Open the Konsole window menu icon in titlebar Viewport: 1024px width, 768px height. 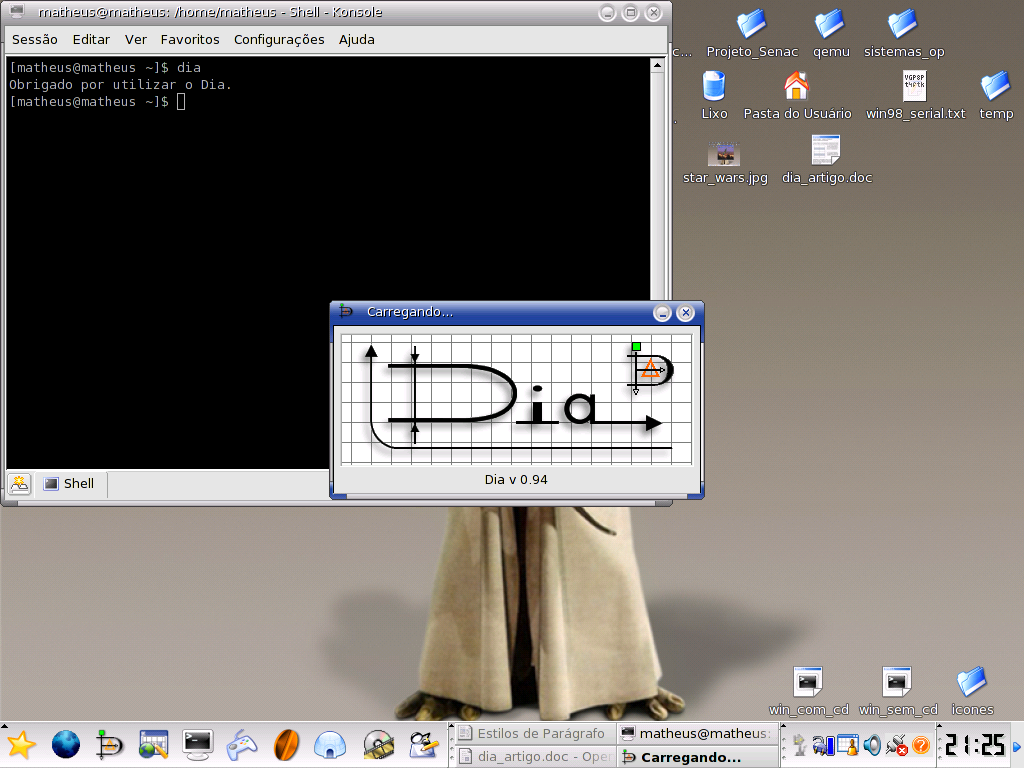click(x=17, y=12)
